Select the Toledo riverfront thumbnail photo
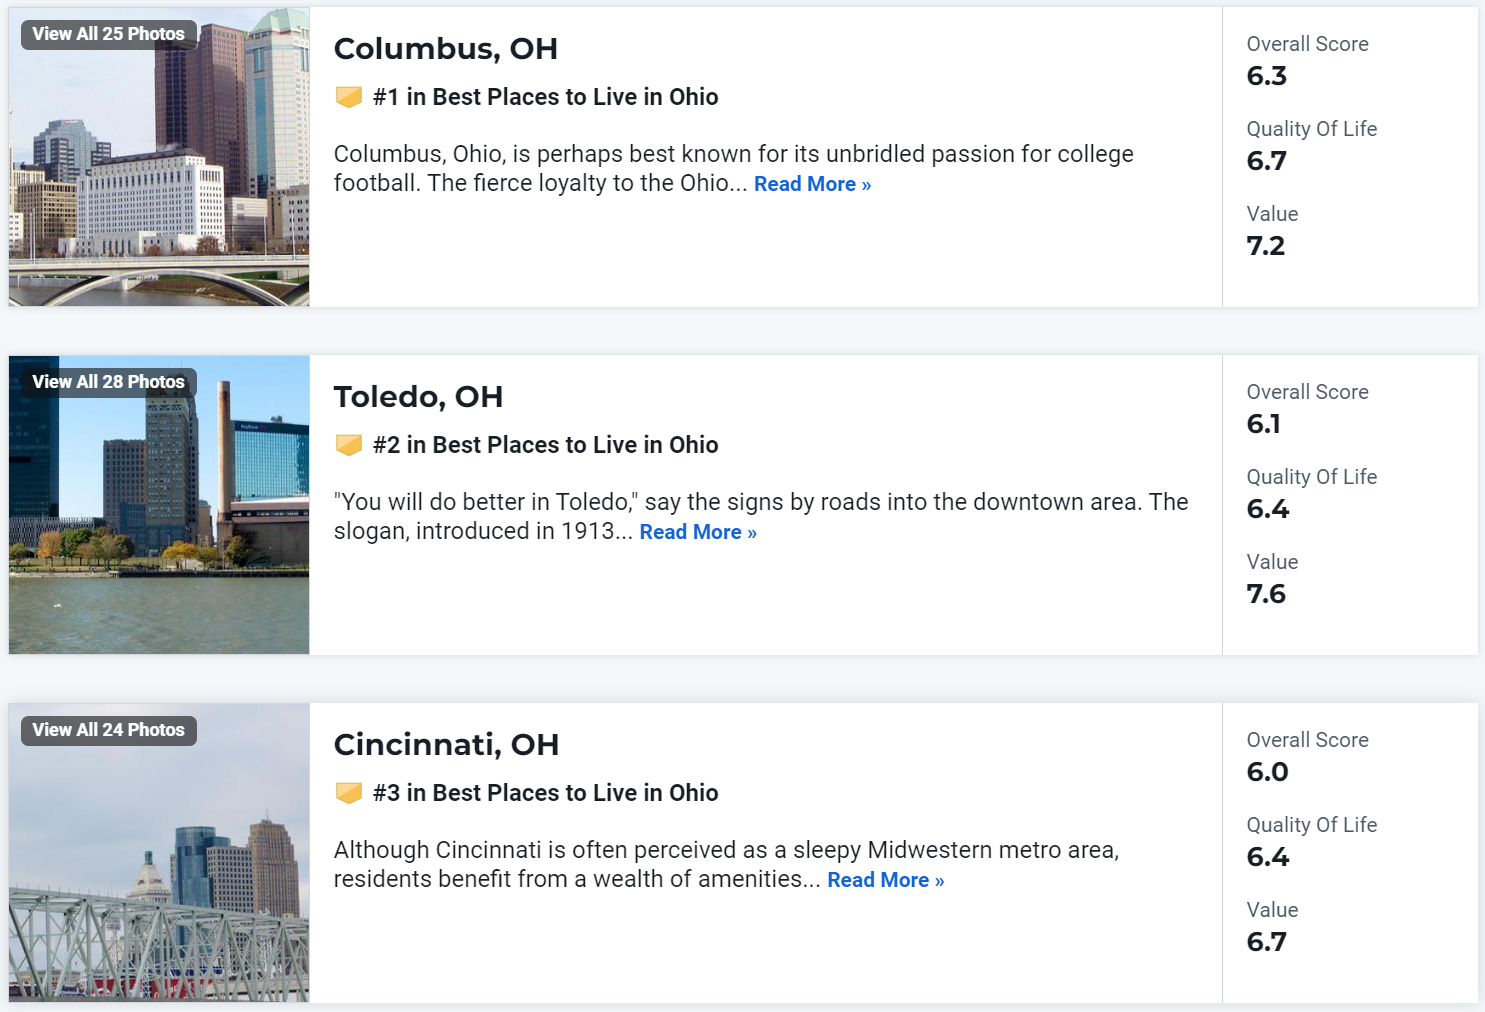The image size is (1485, 1012). pyautogui.click(x=159, y=505)
